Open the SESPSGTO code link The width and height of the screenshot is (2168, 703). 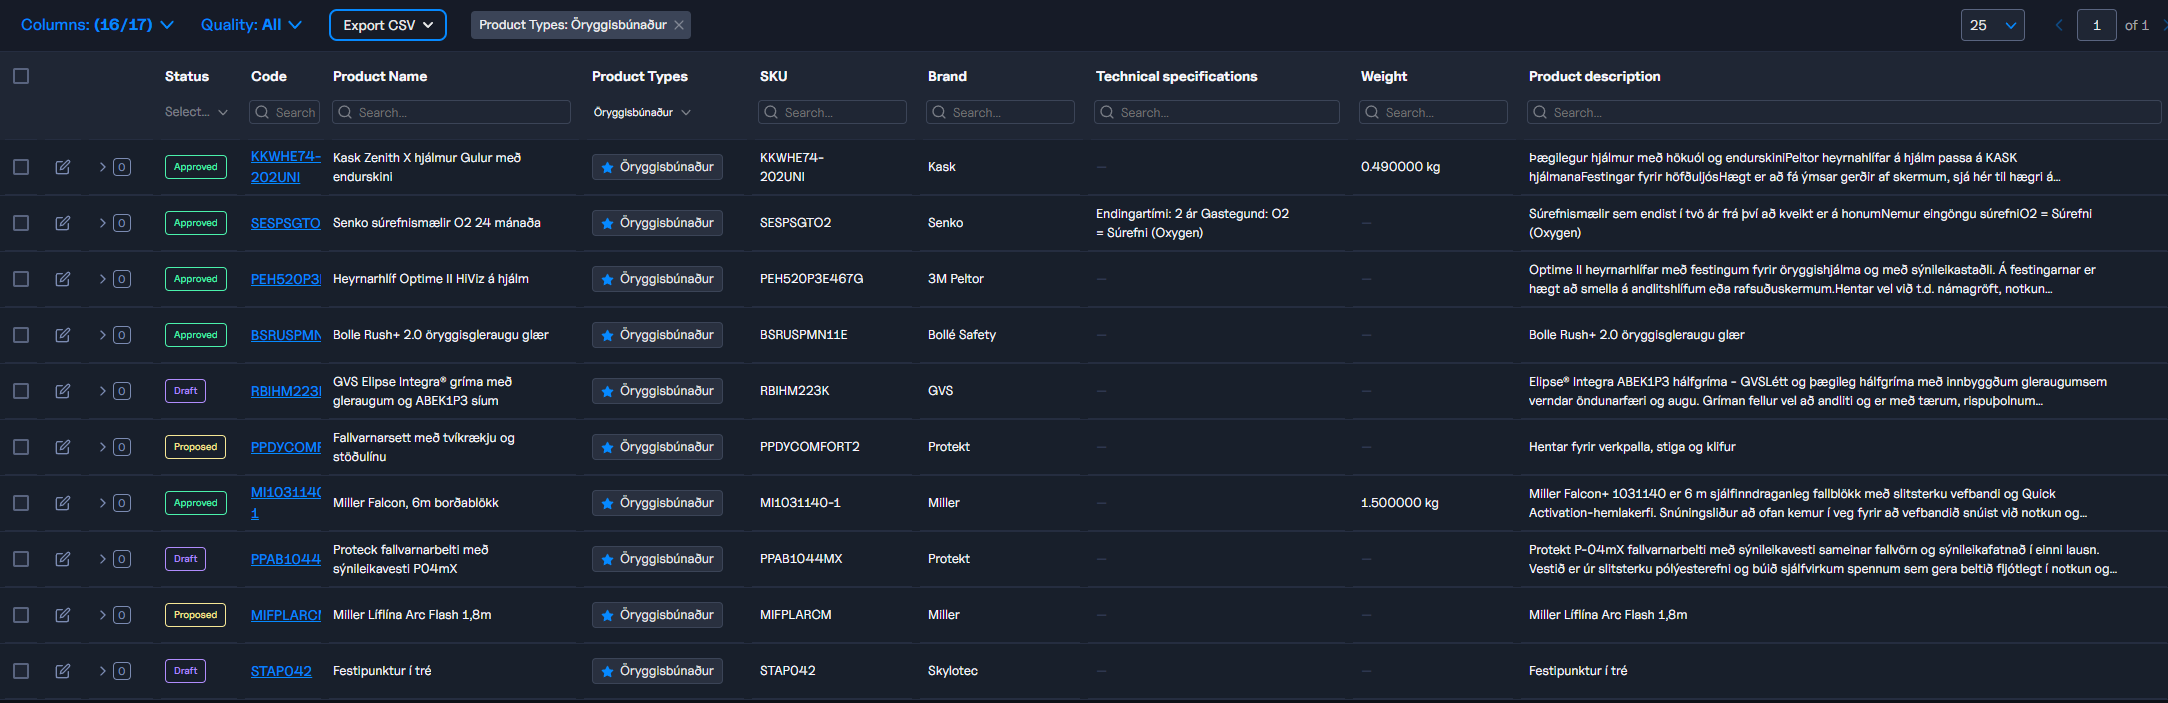tap(286, 223)
